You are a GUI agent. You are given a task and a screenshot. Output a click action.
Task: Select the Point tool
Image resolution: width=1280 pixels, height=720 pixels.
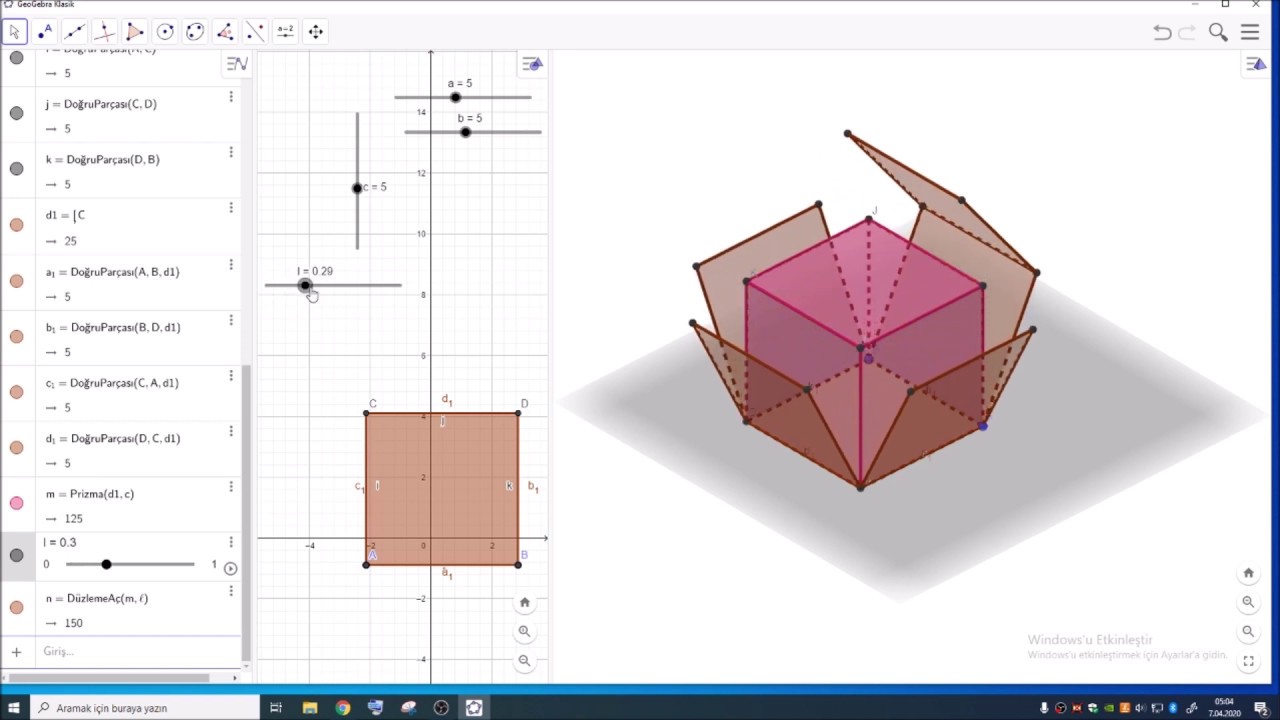44,32
